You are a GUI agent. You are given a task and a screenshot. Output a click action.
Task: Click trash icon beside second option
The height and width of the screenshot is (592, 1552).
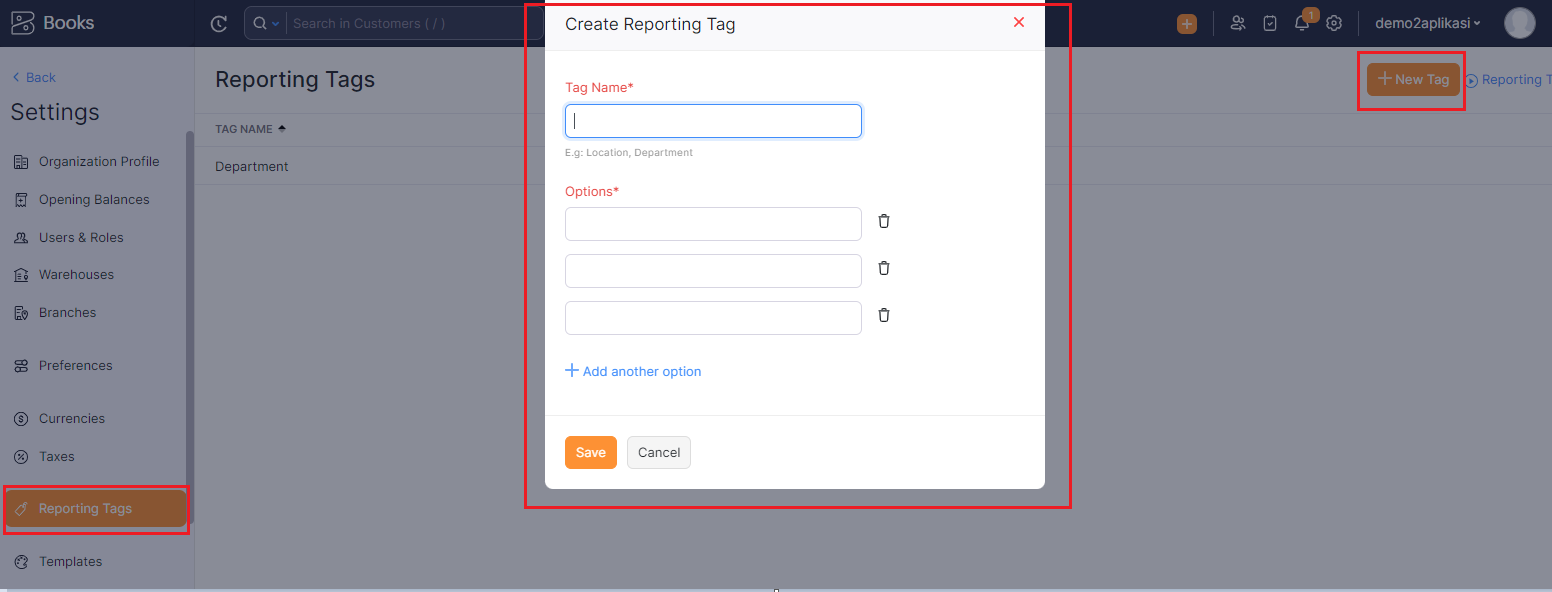[884, 268]
